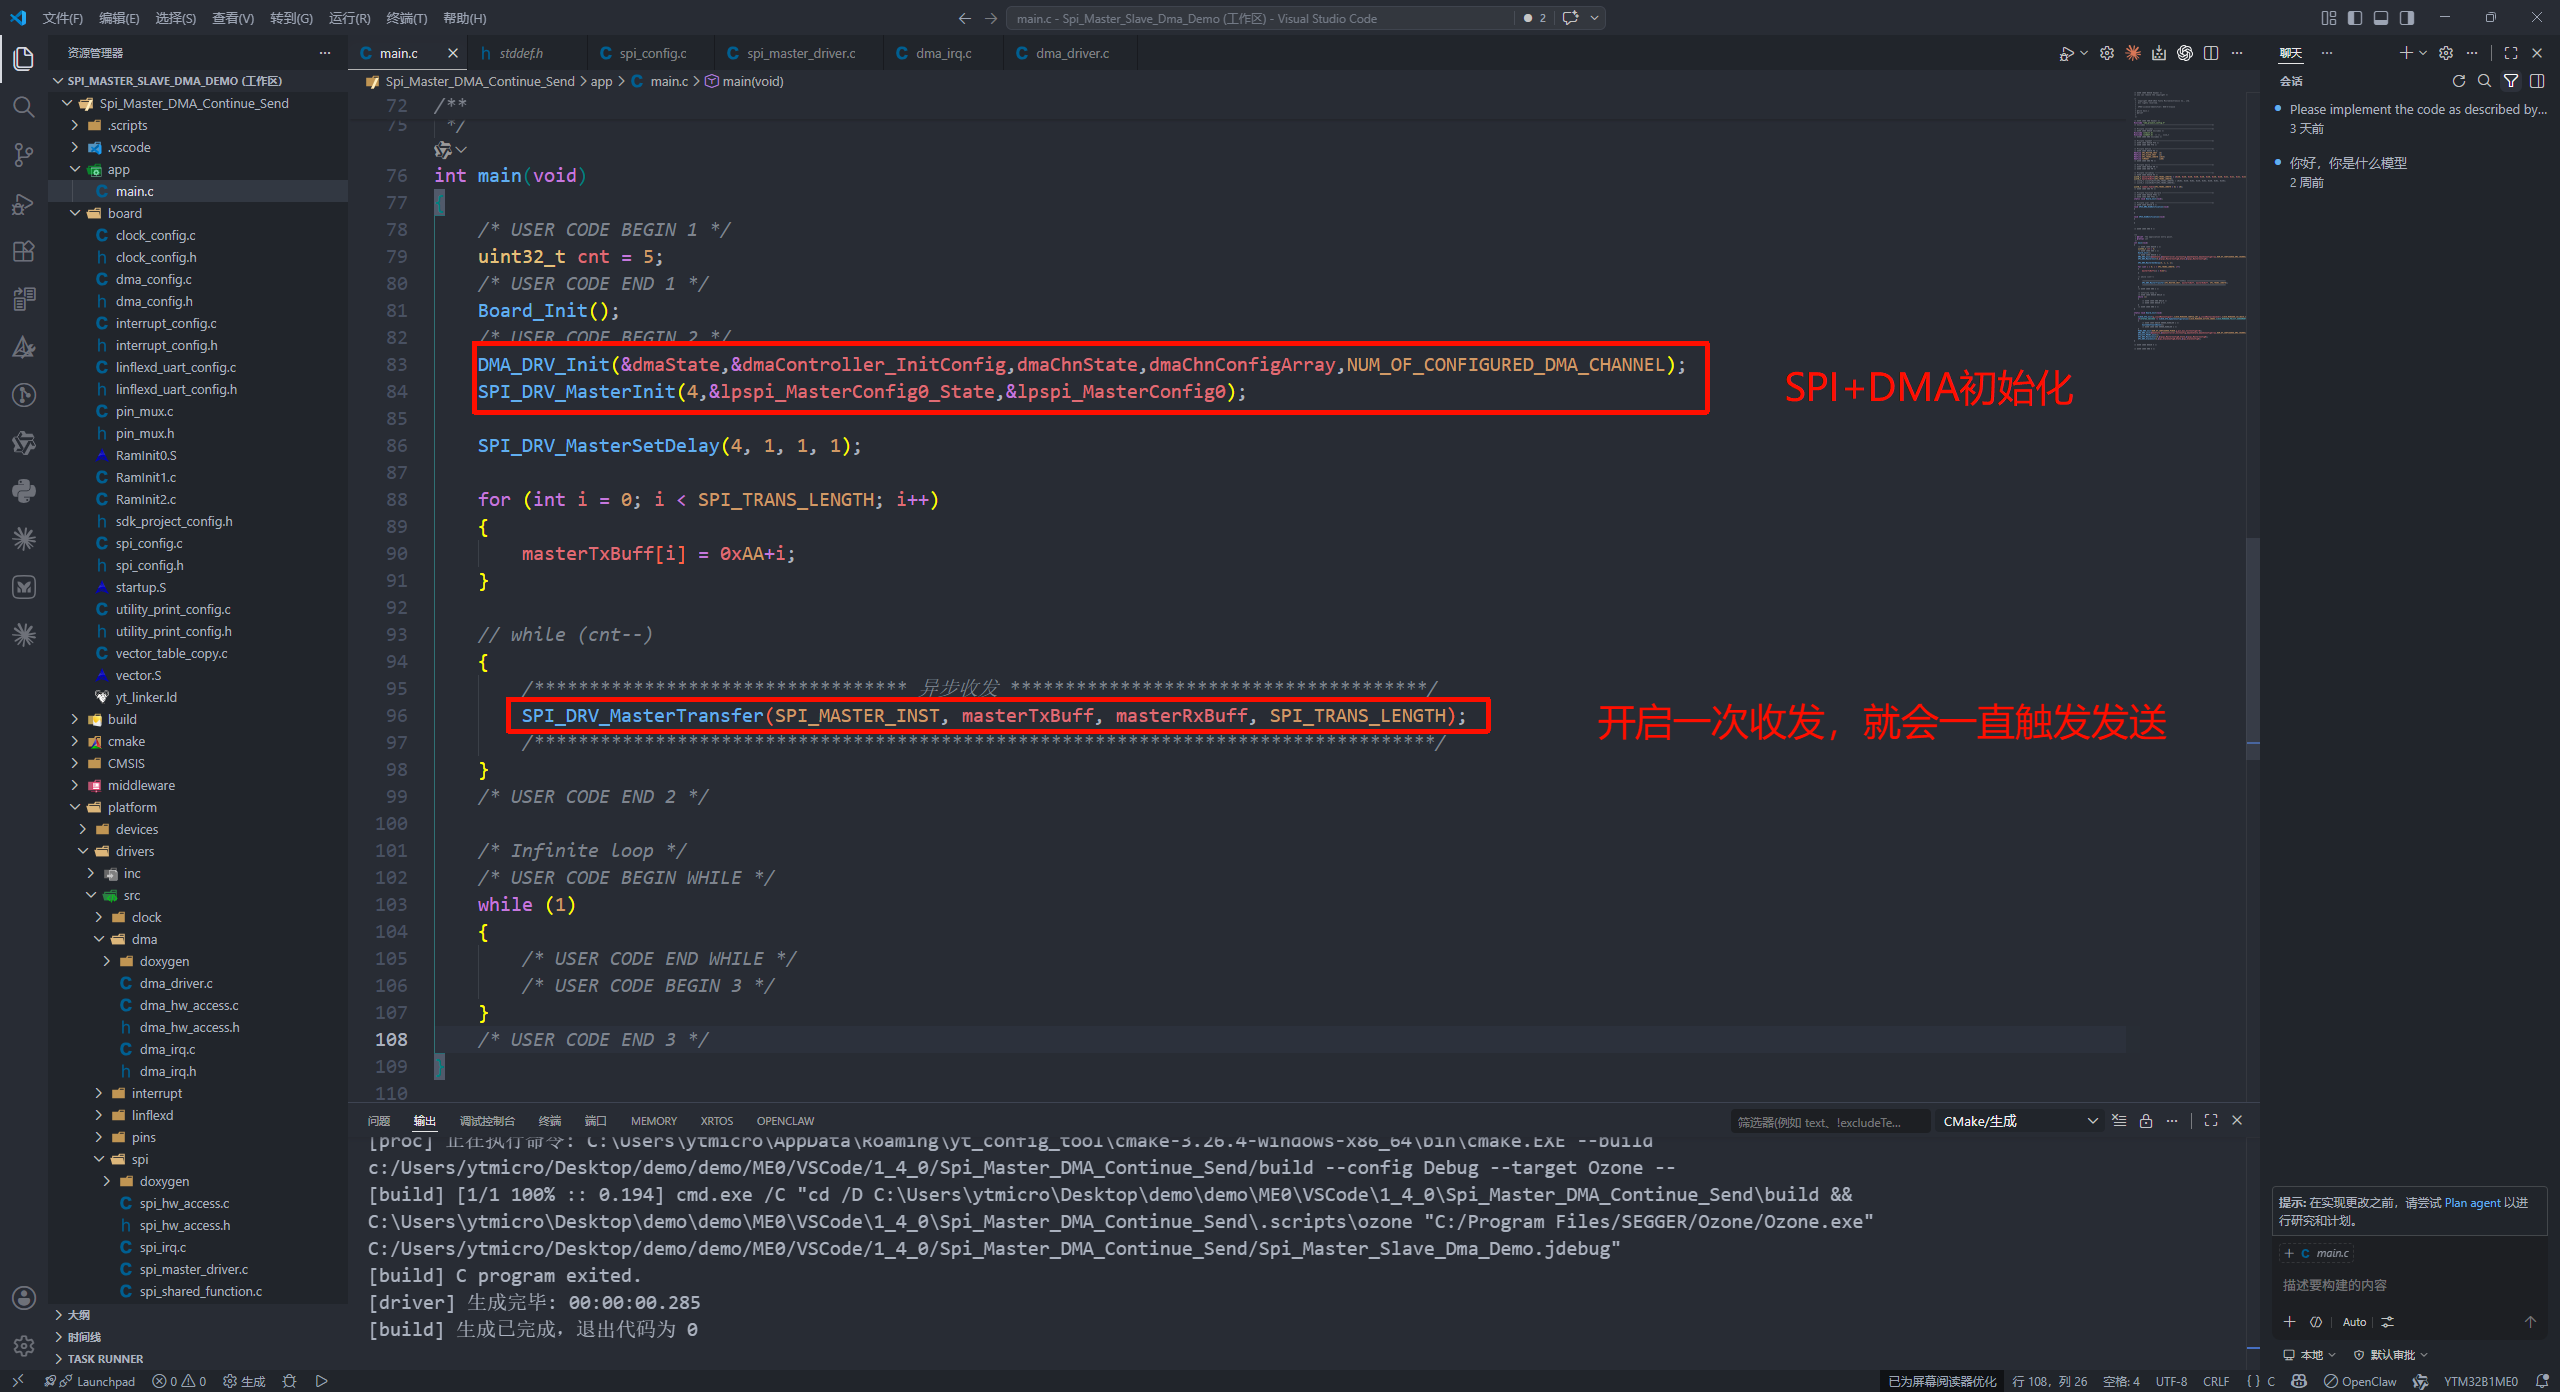Image resolution: width=2560 pixels, height=1392 pixels.
Task: Maximize the chat panel
Action: click(2511, 53)
